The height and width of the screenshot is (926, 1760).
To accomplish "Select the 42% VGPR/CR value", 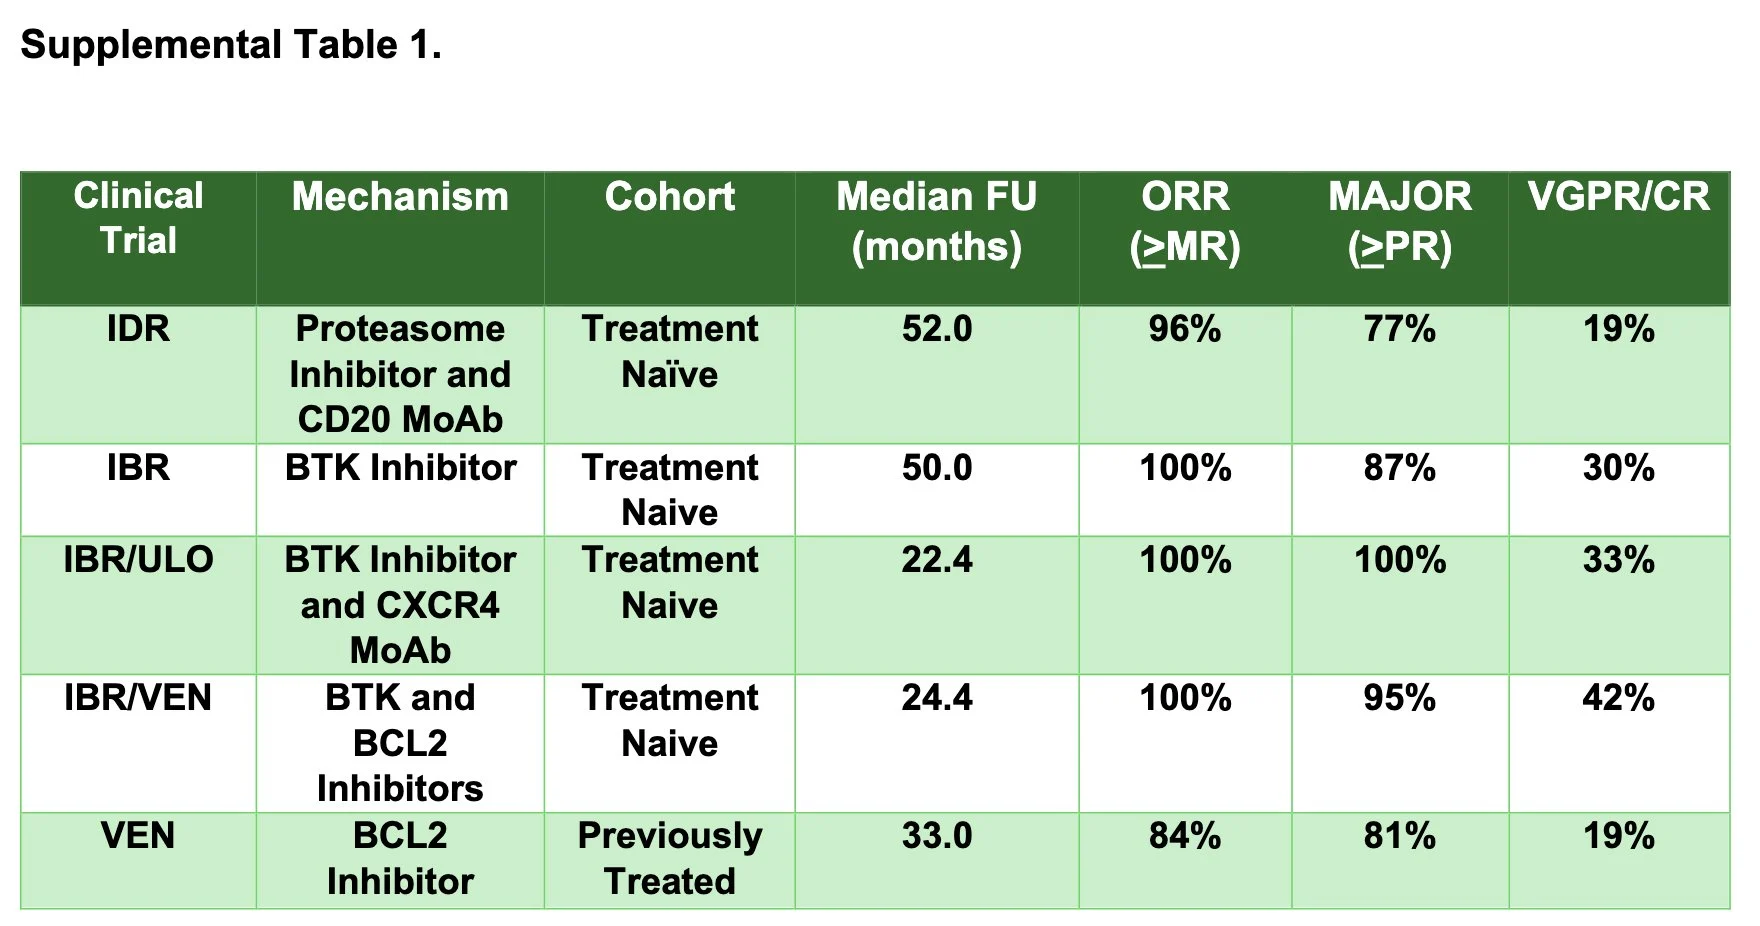I will 1619,698.
